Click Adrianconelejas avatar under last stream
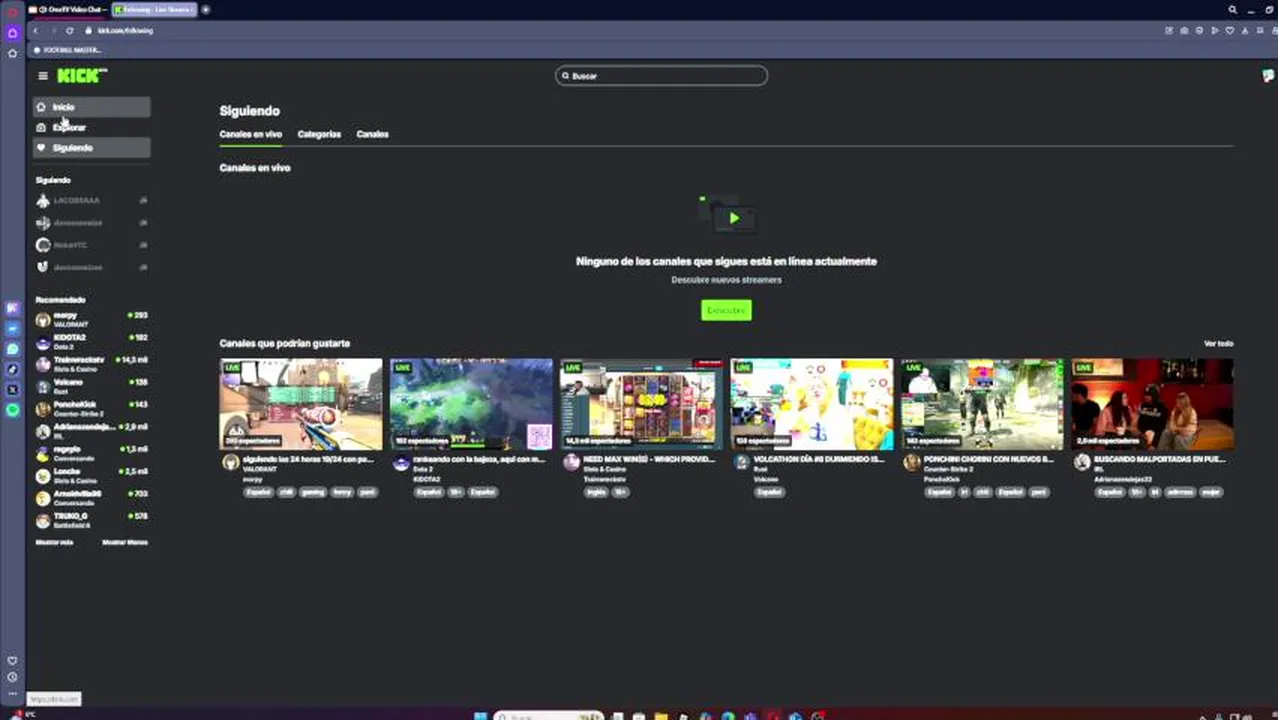The width and height of the screenshot is (1278, 720). coord(1082,462)
